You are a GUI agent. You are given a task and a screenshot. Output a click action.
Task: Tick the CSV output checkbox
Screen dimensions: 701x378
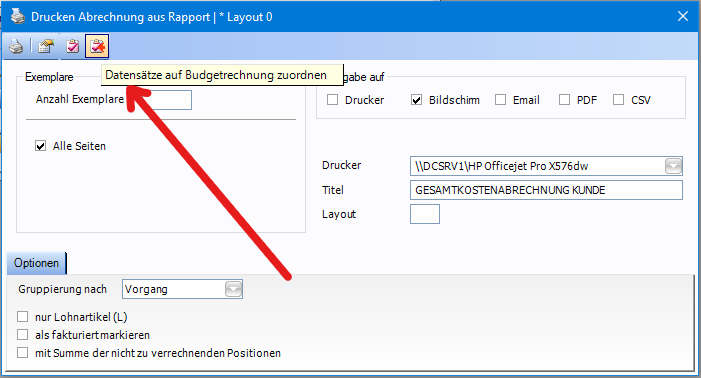[x=618, y=100]
